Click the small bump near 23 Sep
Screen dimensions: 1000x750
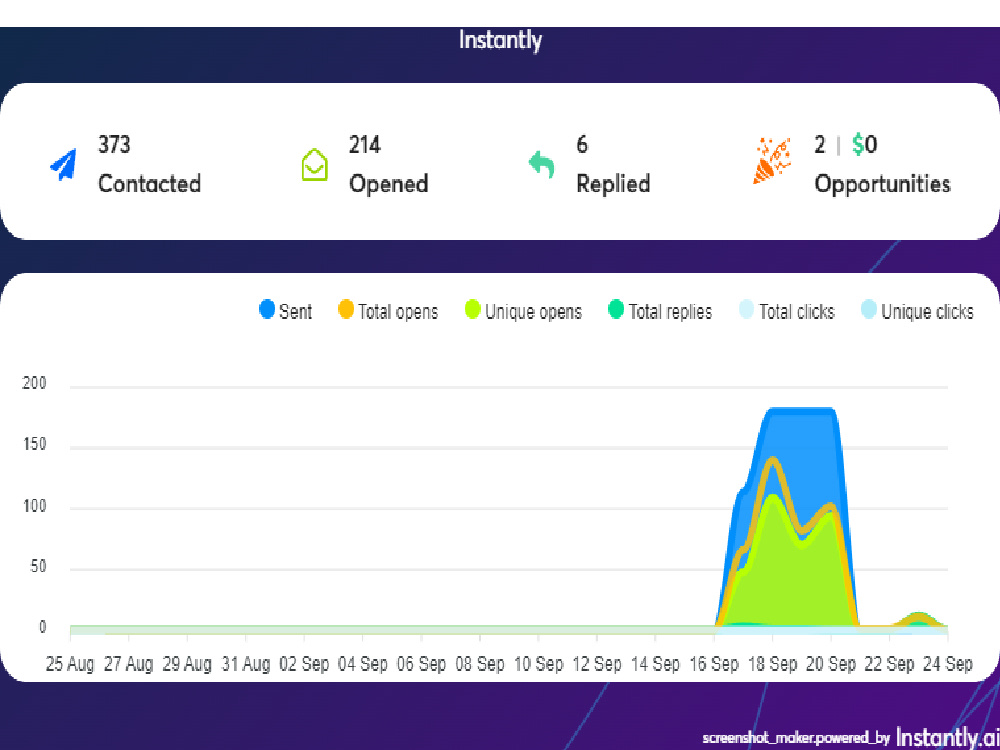pyautogui.click(x=917, y=620)
